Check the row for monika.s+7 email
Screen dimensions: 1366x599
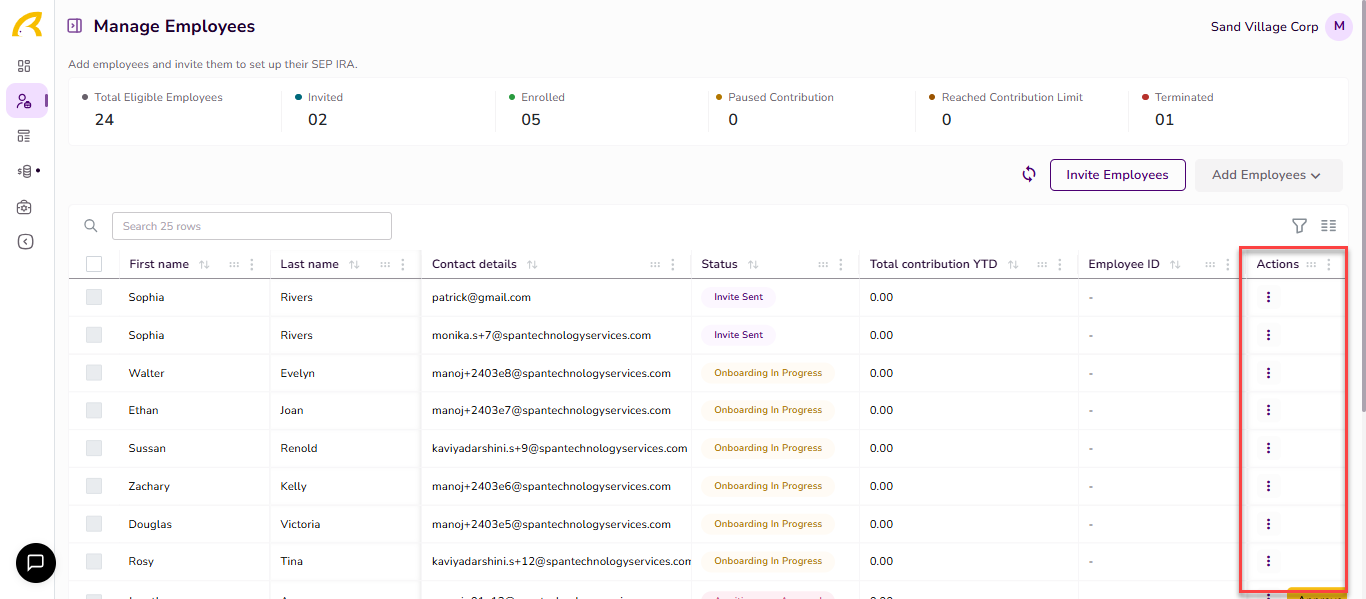[94, 335]
